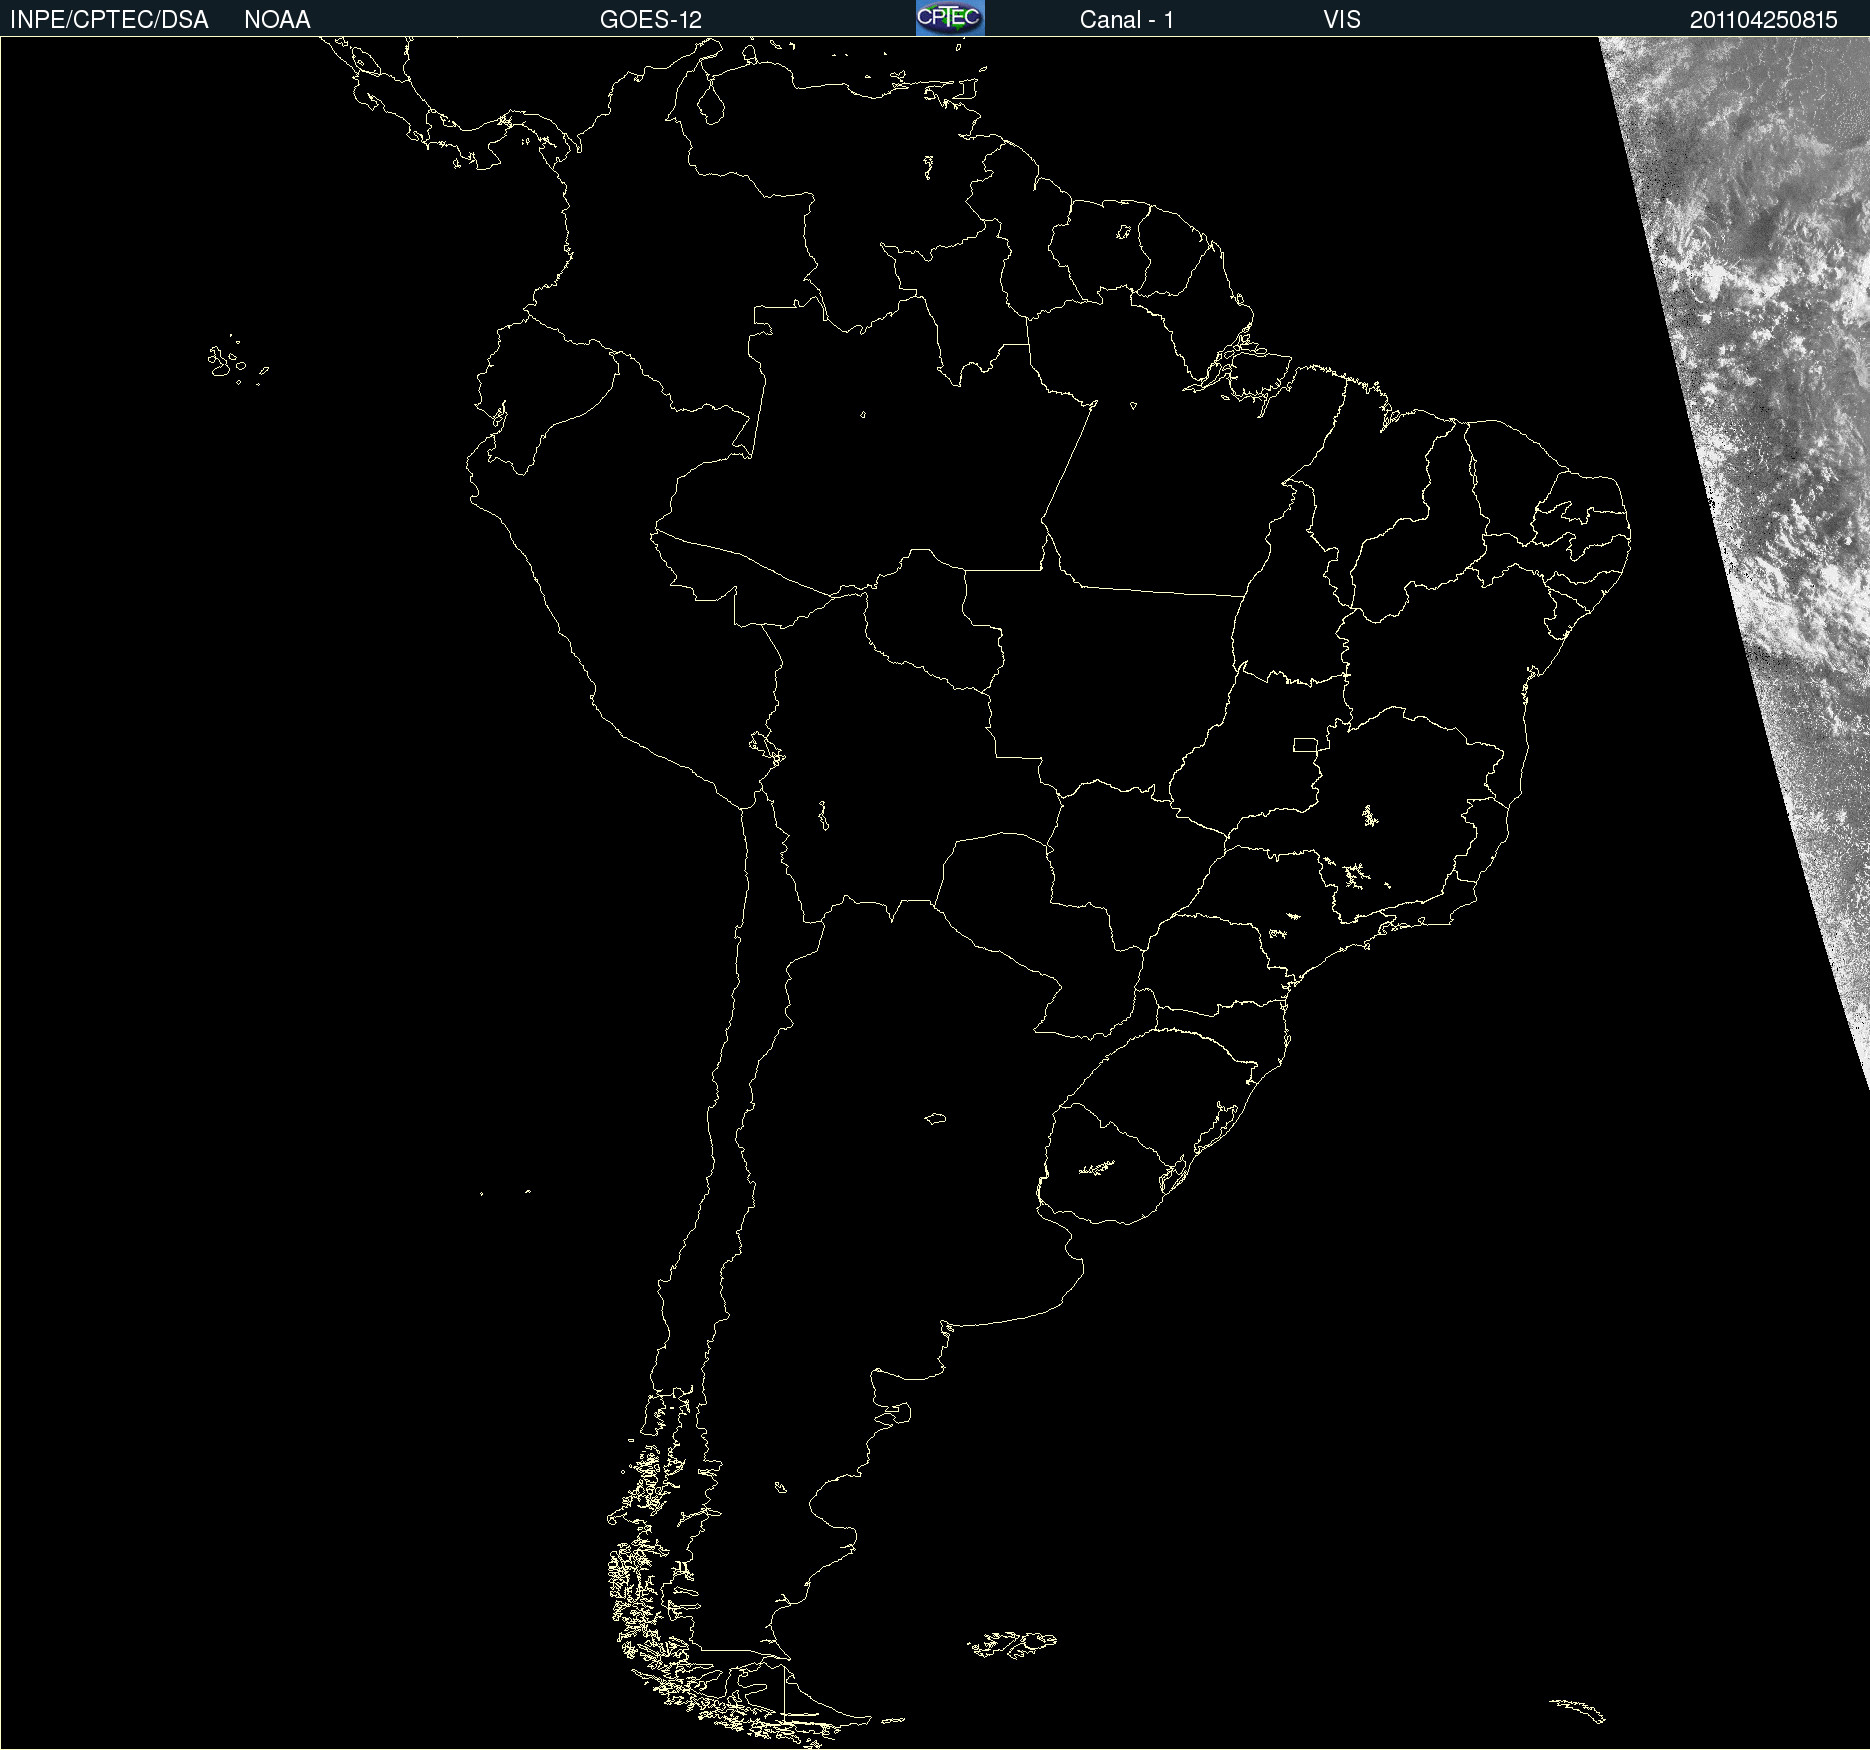Click the INPE/CPTEC/DSA header label
Image resolution: width=1870 pixels, height=1750 pixels.
[x=109, y=20]
